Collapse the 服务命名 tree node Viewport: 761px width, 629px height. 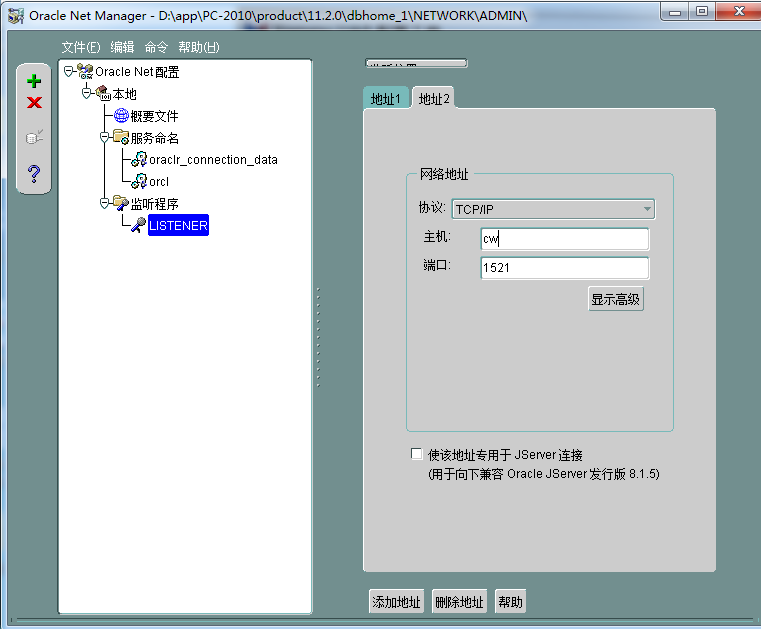coord(104,137)
